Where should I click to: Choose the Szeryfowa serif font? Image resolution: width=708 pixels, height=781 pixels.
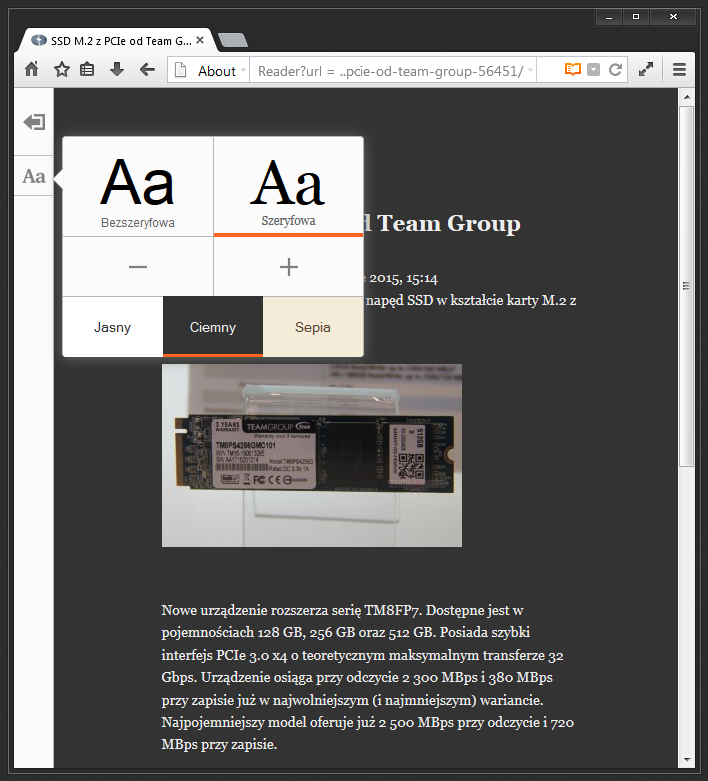click(288, 187)
